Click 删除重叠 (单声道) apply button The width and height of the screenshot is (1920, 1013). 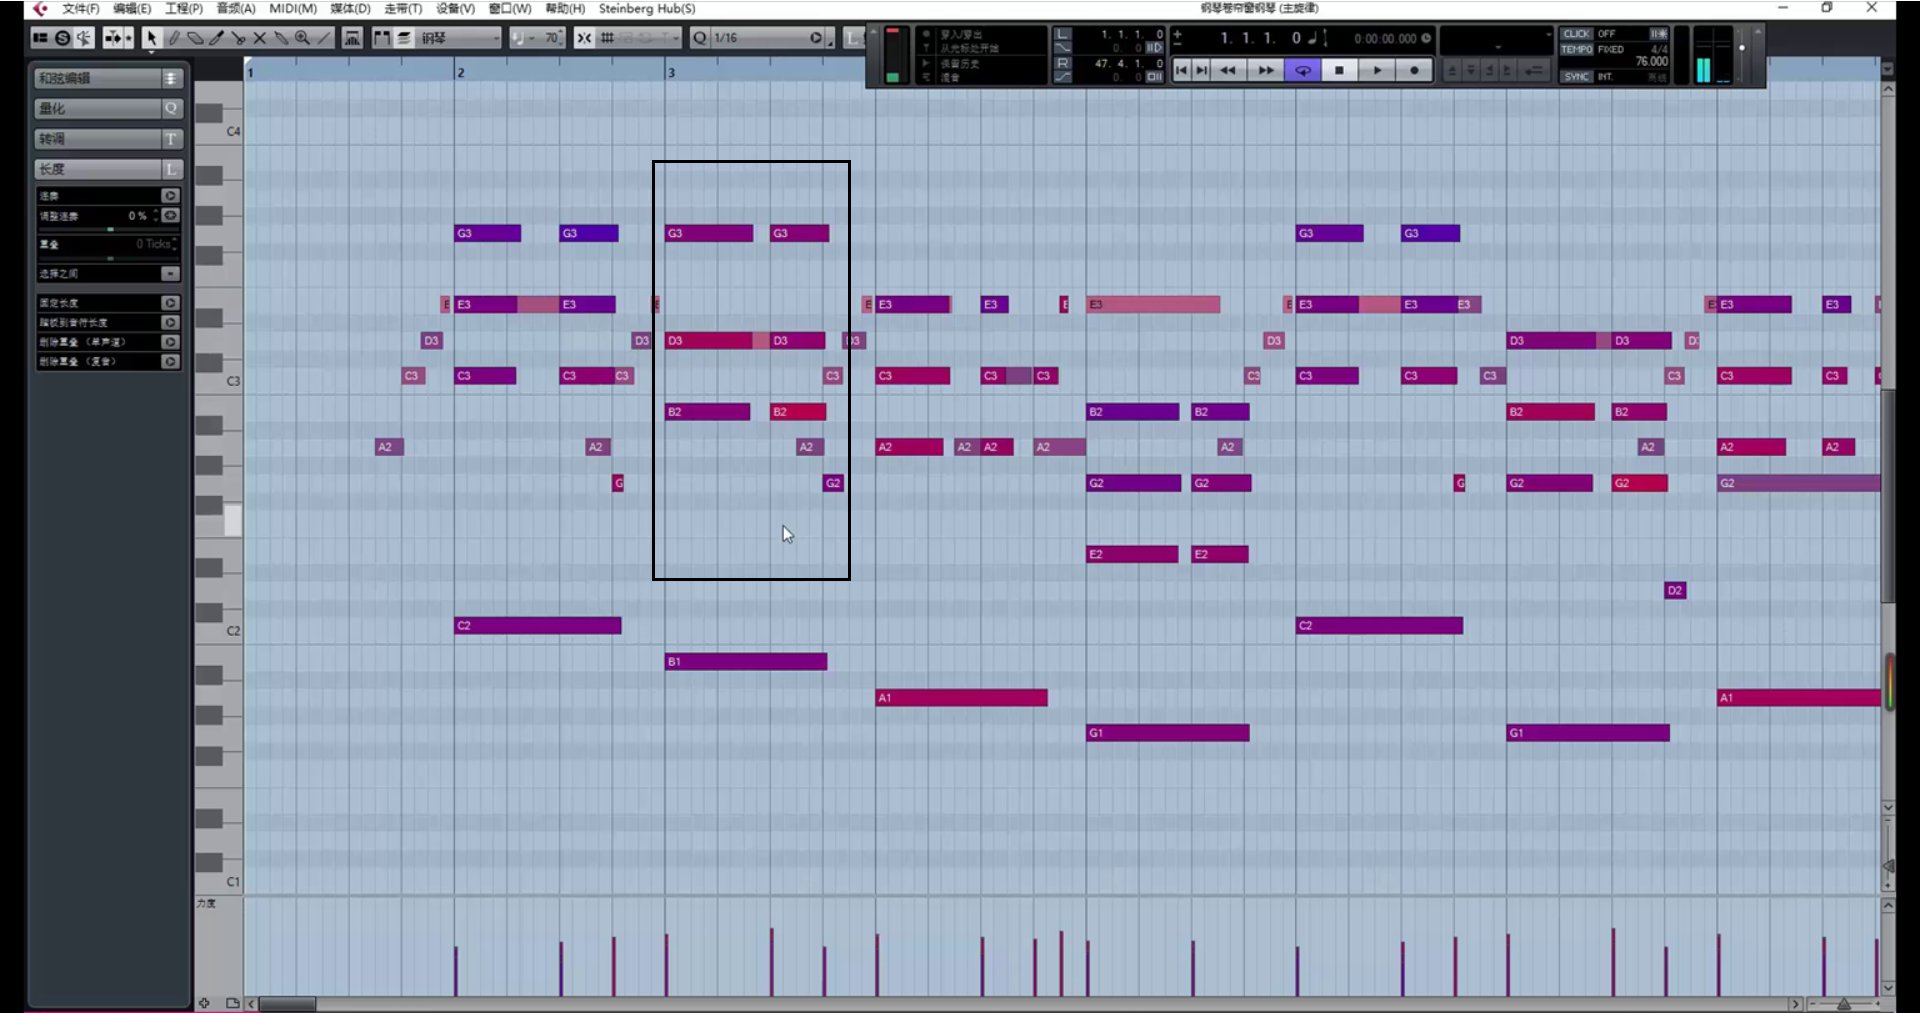pos(170,342)
